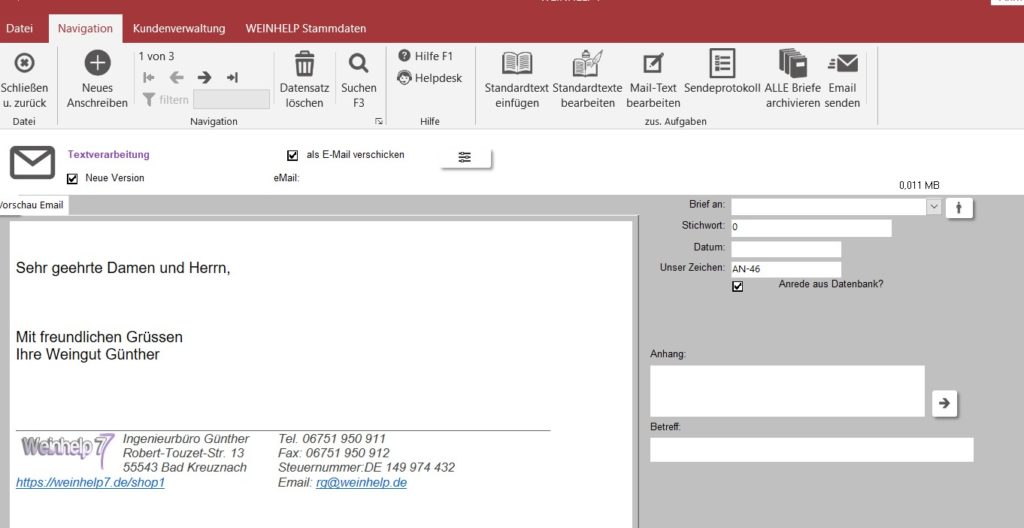
Task: Click the Schließen u. zurück icon
Action: point(24,64)
